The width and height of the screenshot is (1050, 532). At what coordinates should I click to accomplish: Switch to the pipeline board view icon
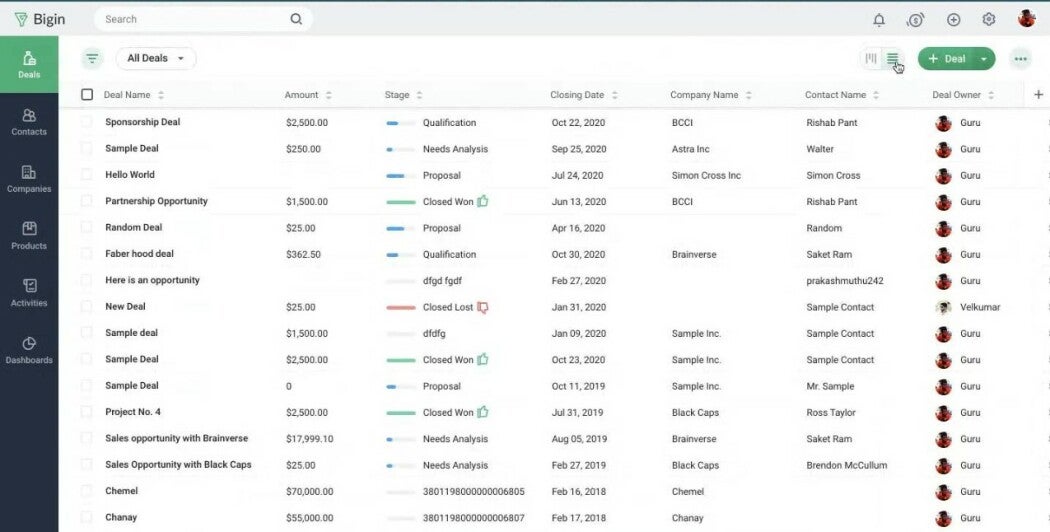871,59
